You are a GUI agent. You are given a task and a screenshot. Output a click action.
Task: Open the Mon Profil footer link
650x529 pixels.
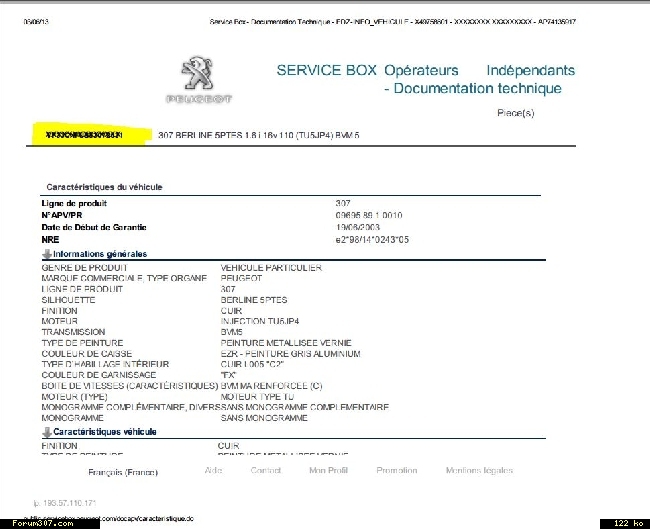[x=328, y=471]
